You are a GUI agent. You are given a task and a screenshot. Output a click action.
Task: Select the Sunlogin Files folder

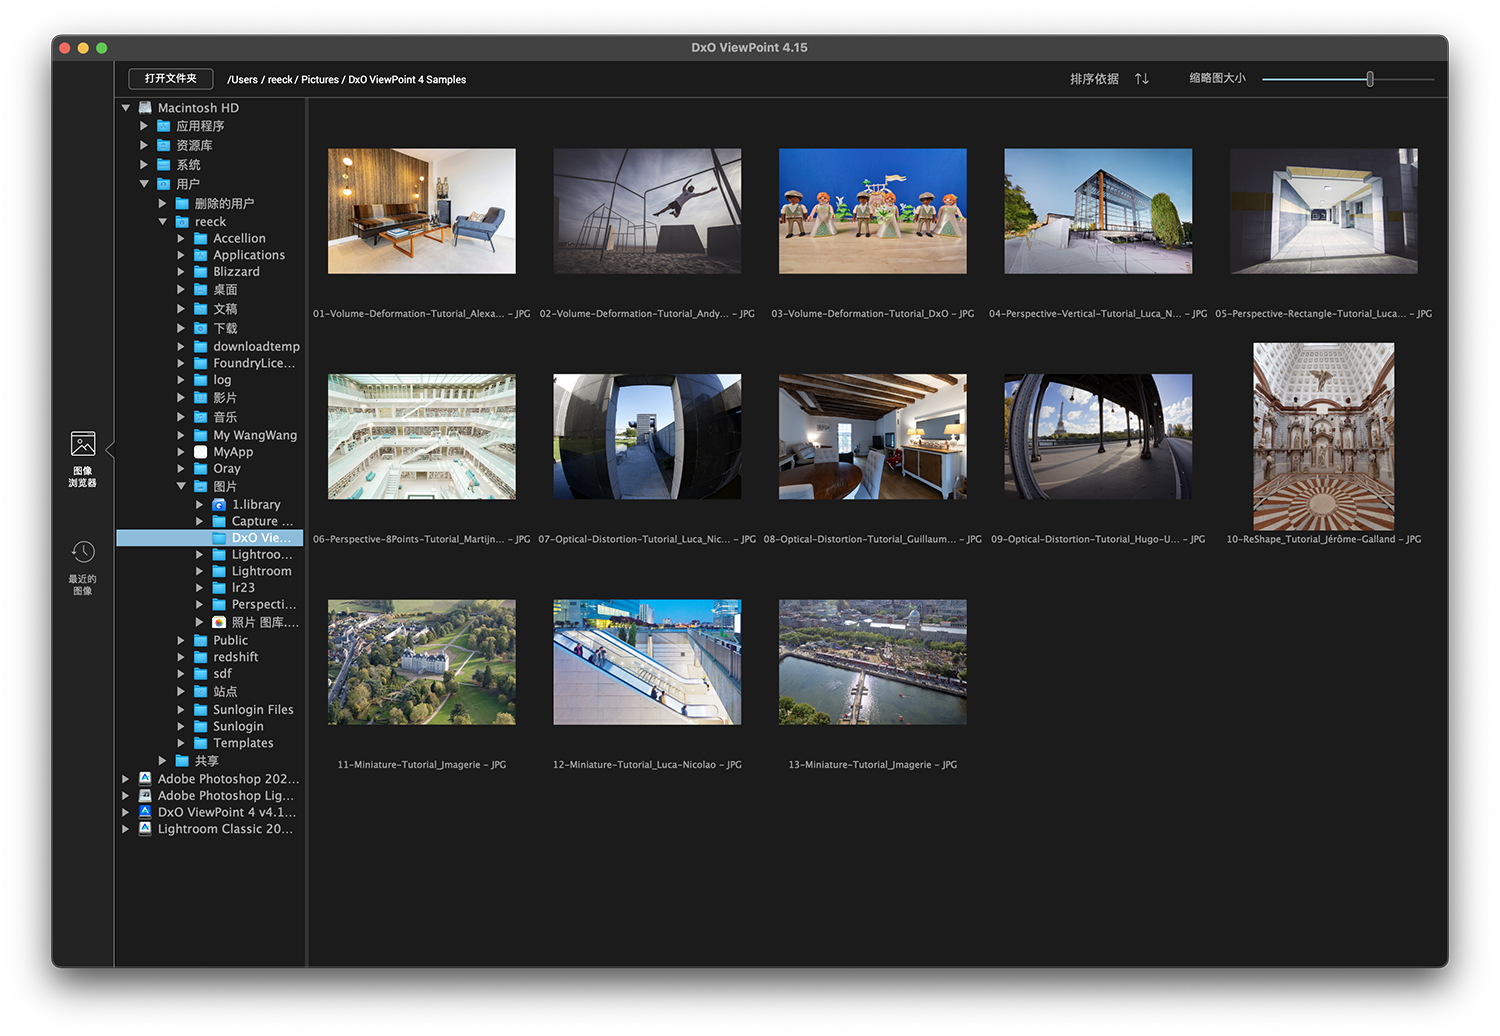[x=253, y=710]
